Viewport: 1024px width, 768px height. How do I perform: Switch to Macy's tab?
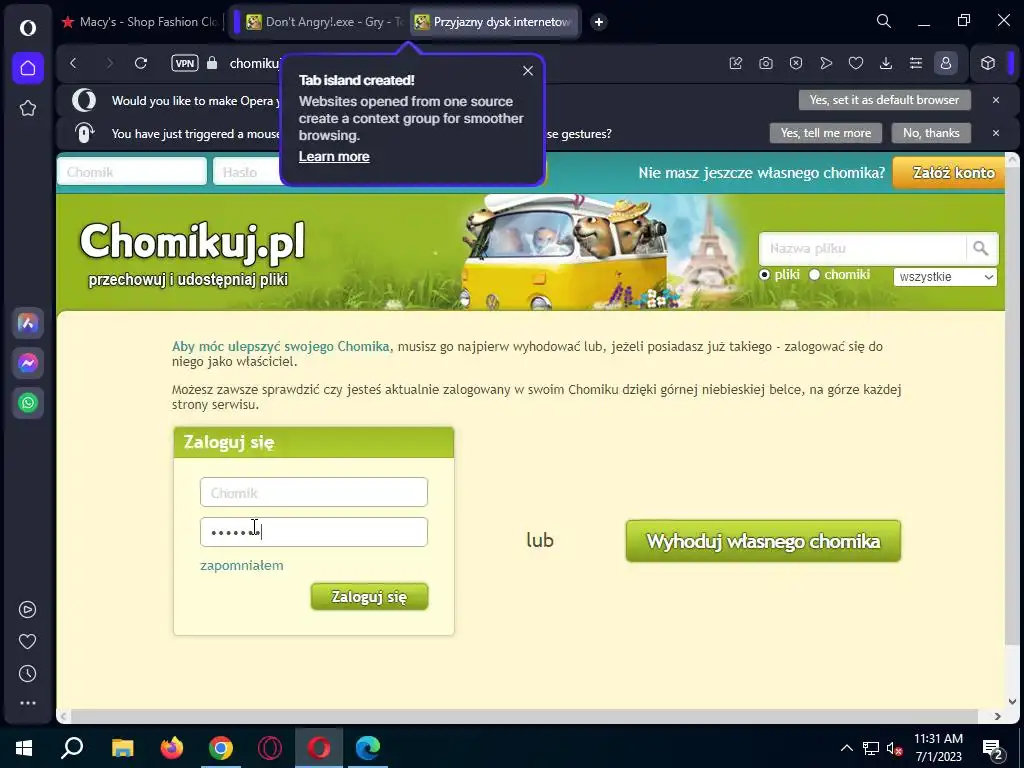pos(140,22)
